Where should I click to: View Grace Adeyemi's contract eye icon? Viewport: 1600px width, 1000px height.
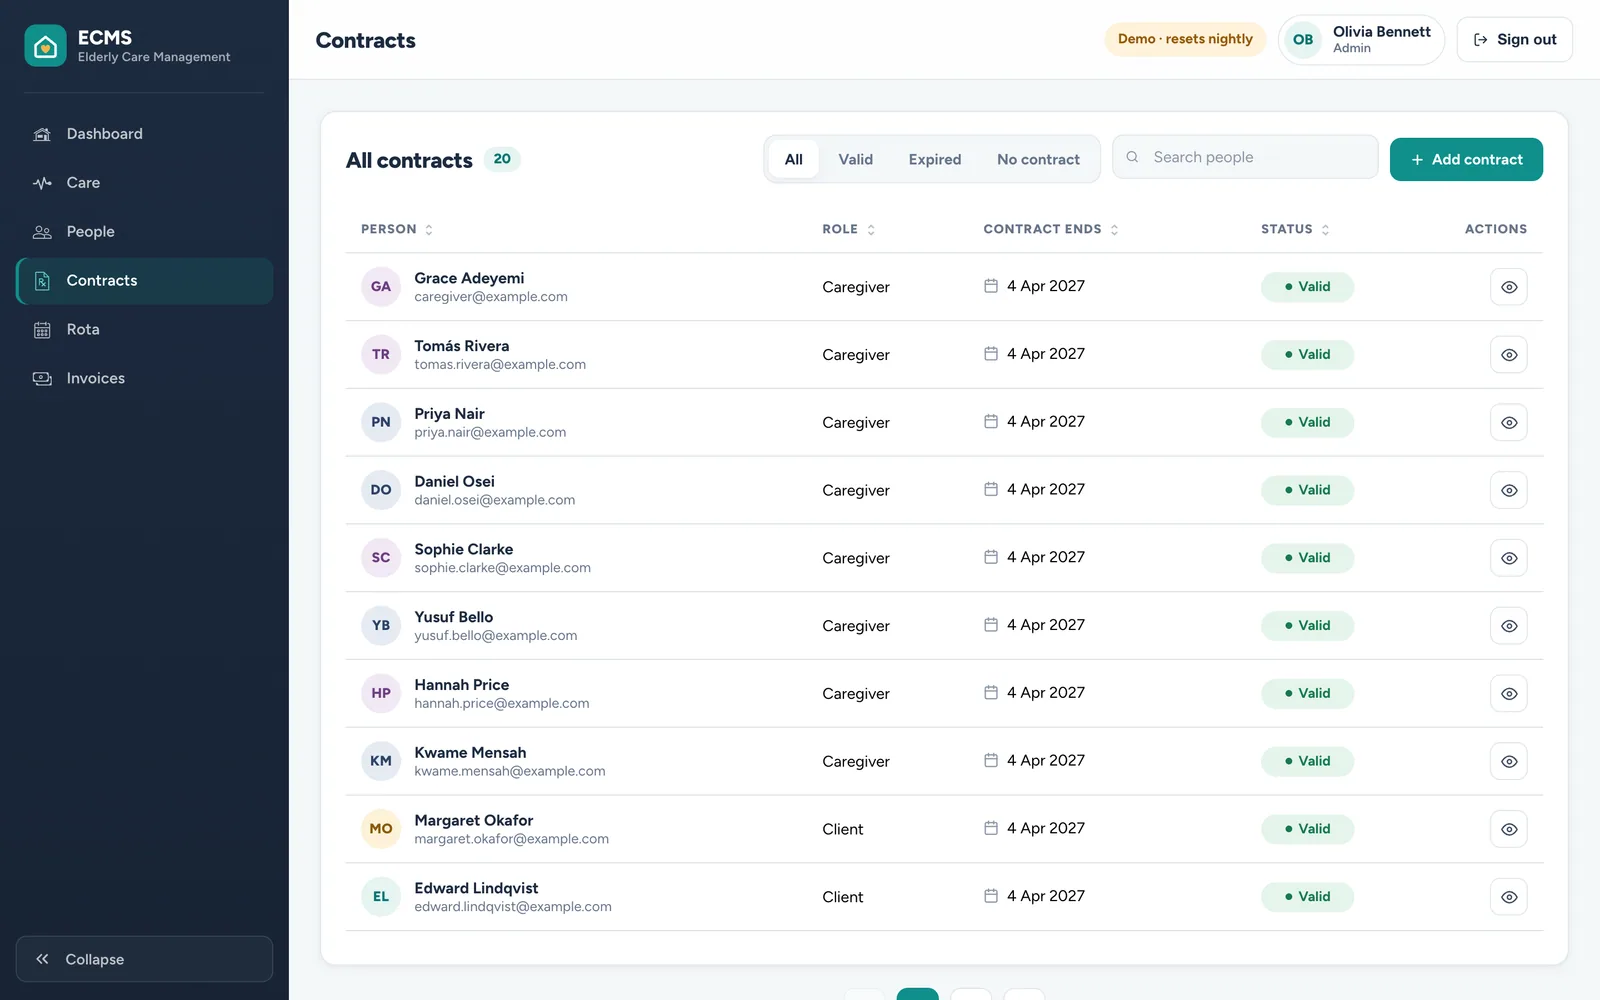1509,287
